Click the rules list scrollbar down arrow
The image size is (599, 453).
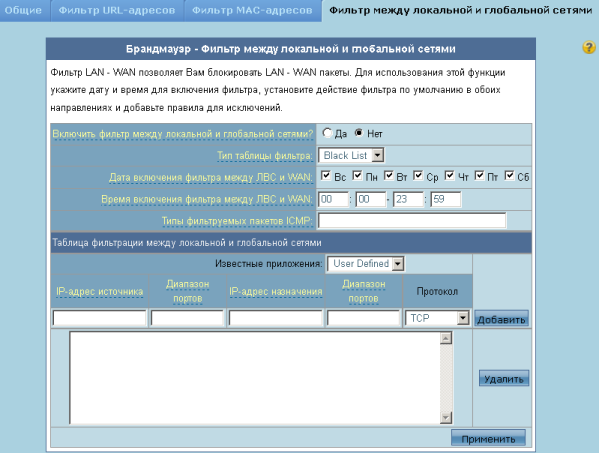pyautogui.click(x=446, y=417)
